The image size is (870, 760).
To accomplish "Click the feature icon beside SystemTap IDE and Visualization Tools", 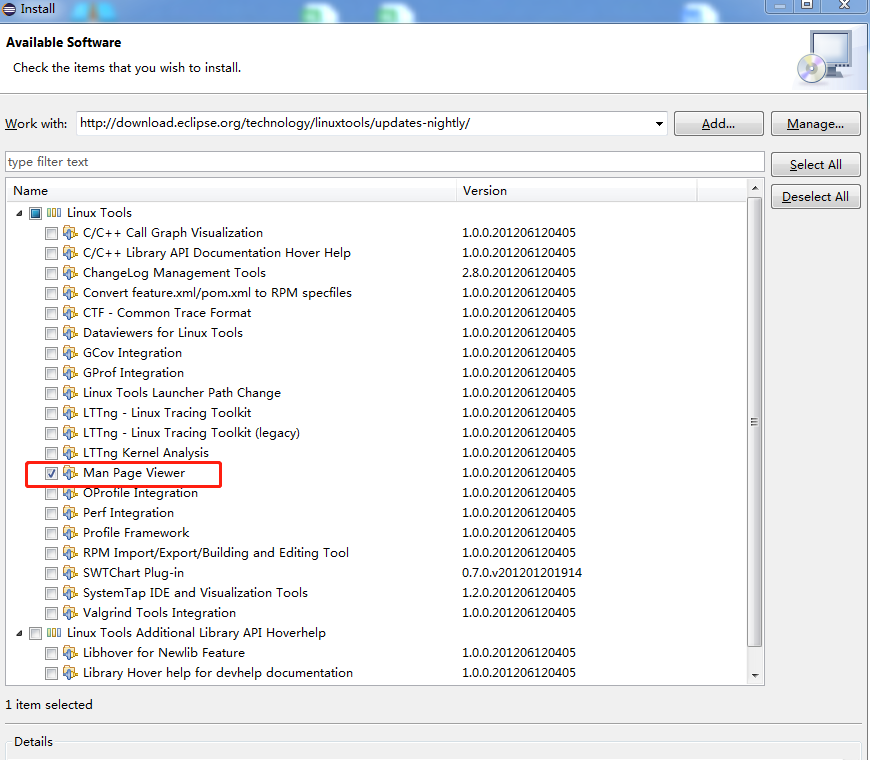I will click(70, 592).
